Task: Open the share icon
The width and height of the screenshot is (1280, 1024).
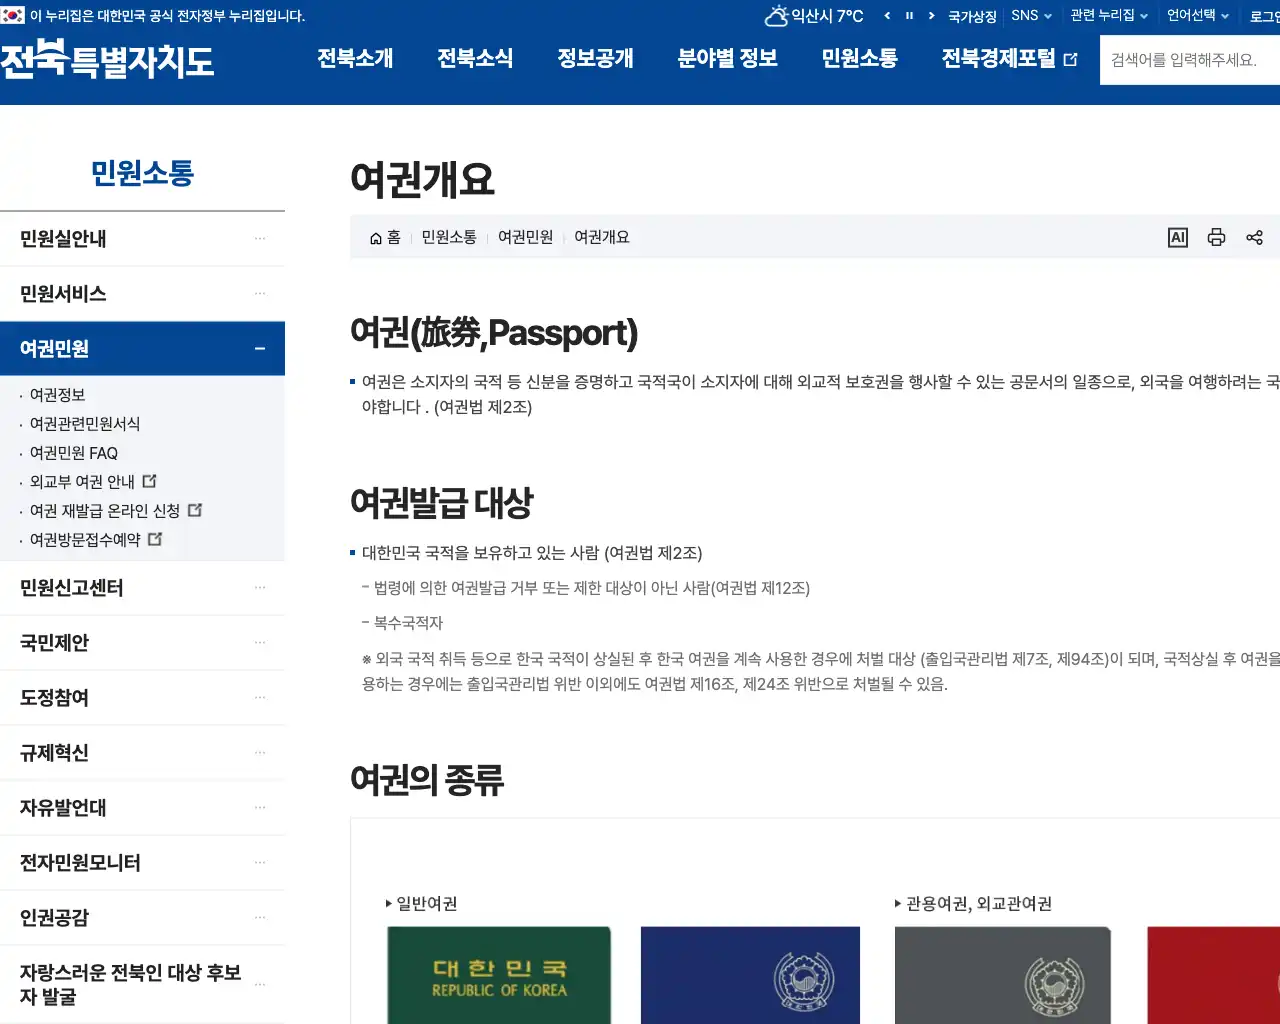Action: click(x=1255, y=237)
